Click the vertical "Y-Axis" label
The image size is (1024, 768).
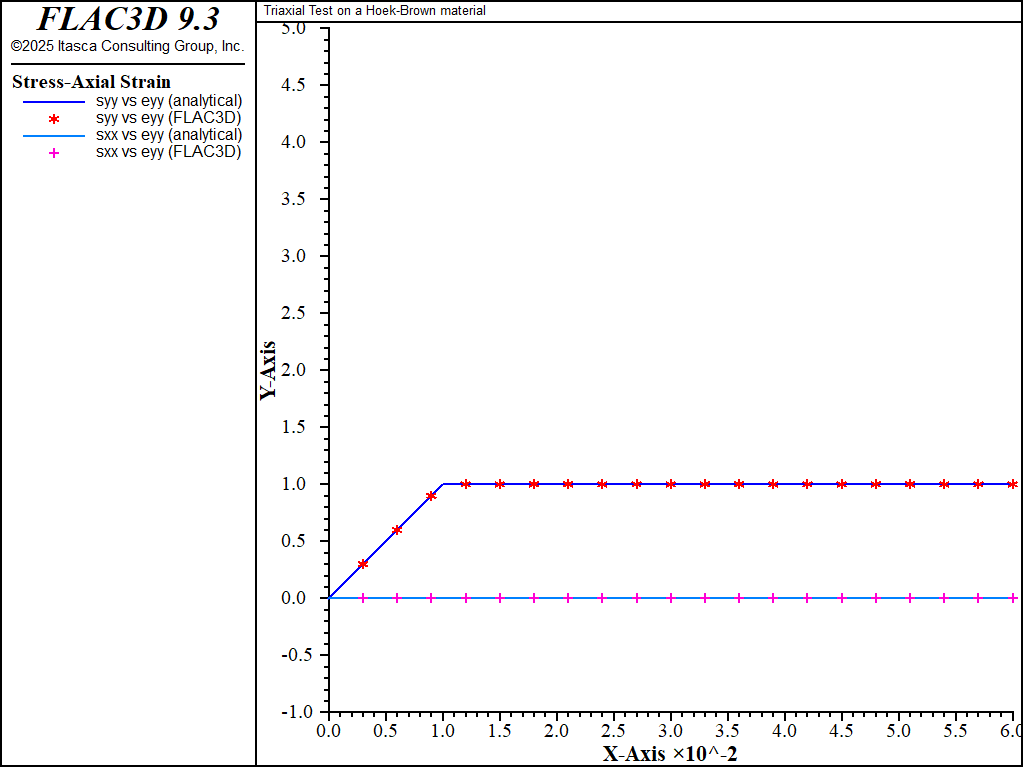268,371
